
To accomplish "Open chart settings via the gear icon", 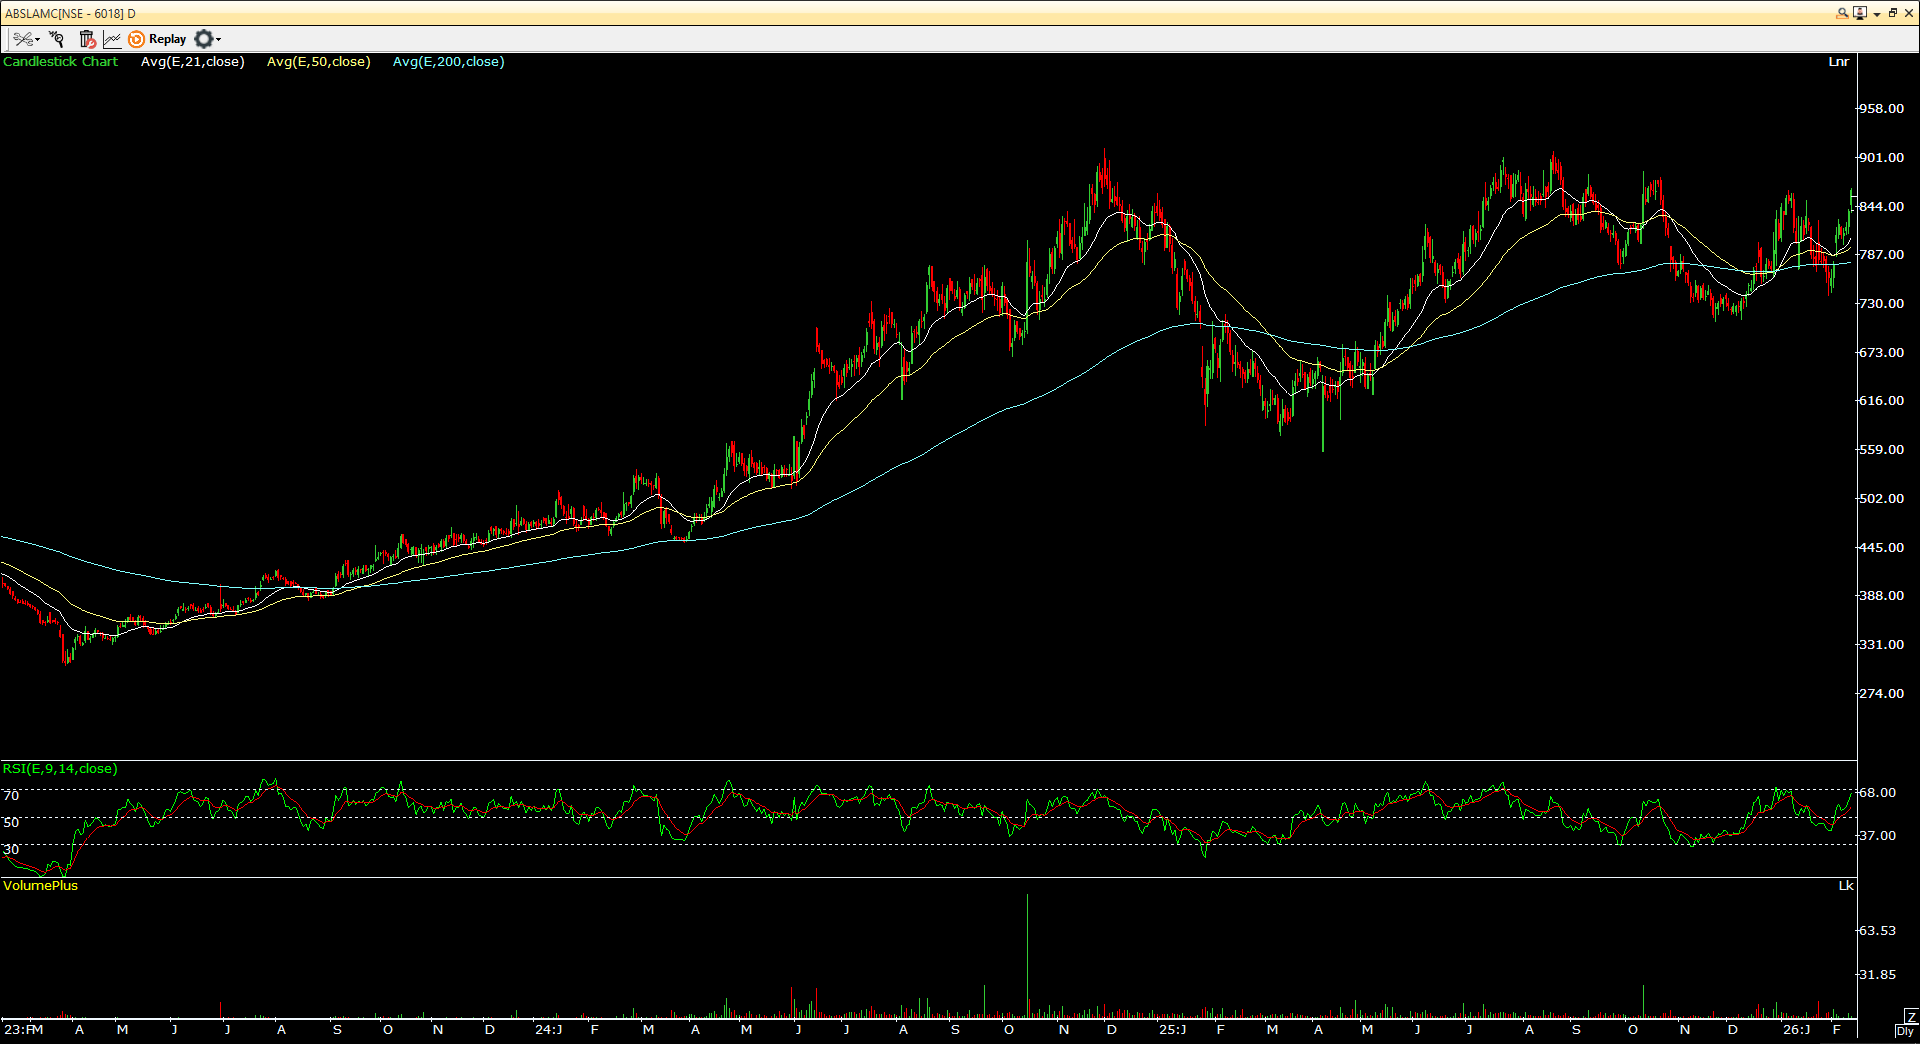I will [203, 39].
